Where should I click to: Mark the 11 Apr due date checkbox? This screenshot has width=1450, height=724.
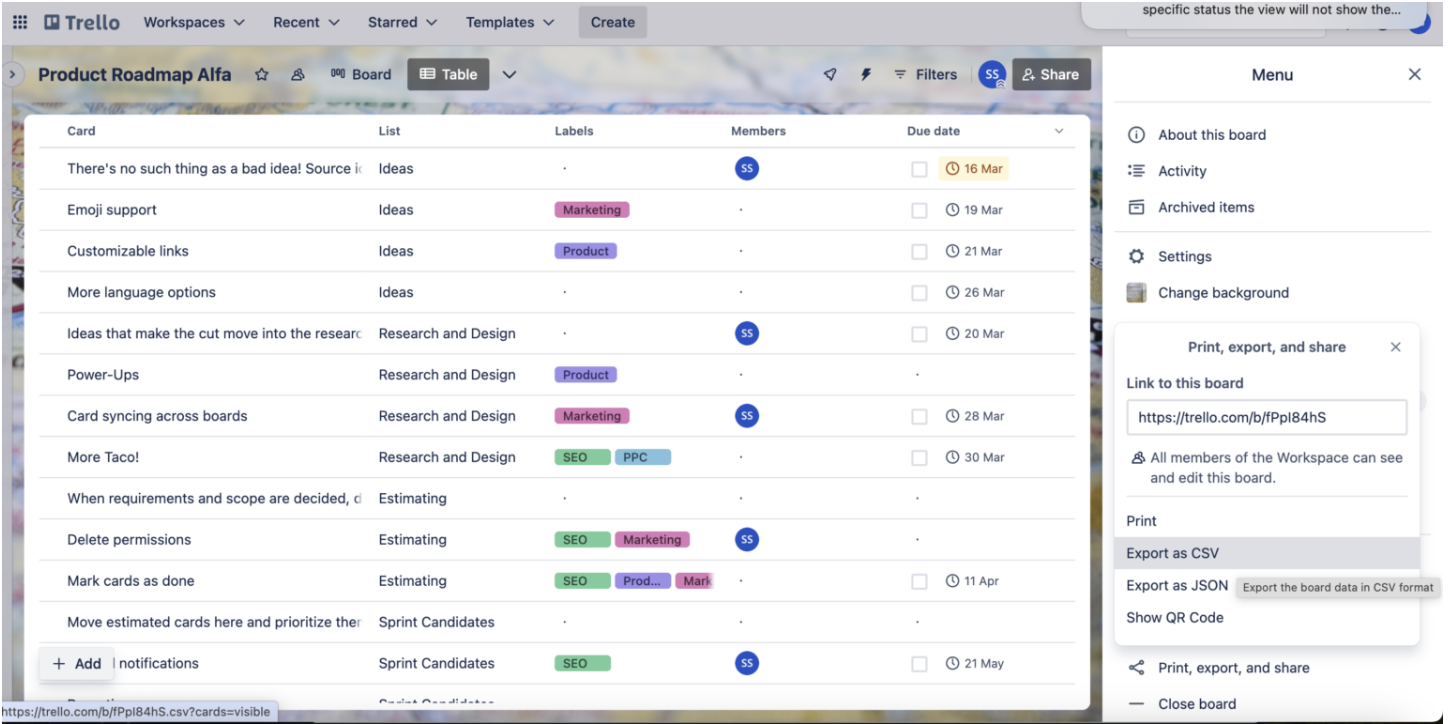919,580
